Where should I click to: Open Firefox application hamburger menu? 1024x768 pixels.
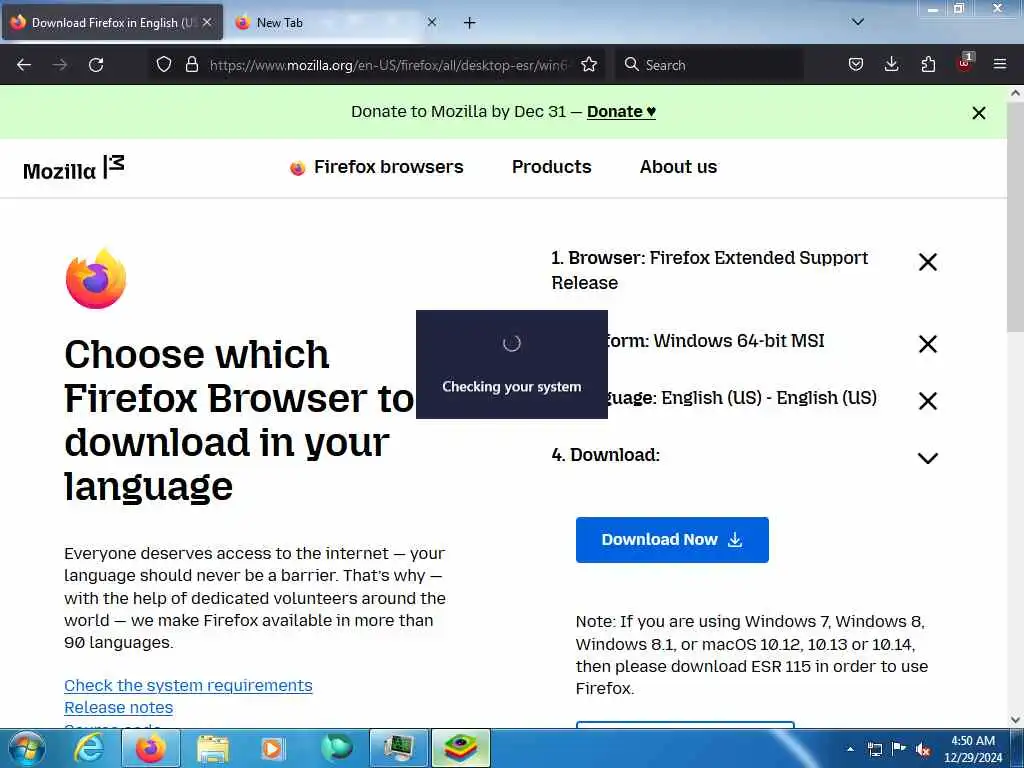(x=1000, y=64)
